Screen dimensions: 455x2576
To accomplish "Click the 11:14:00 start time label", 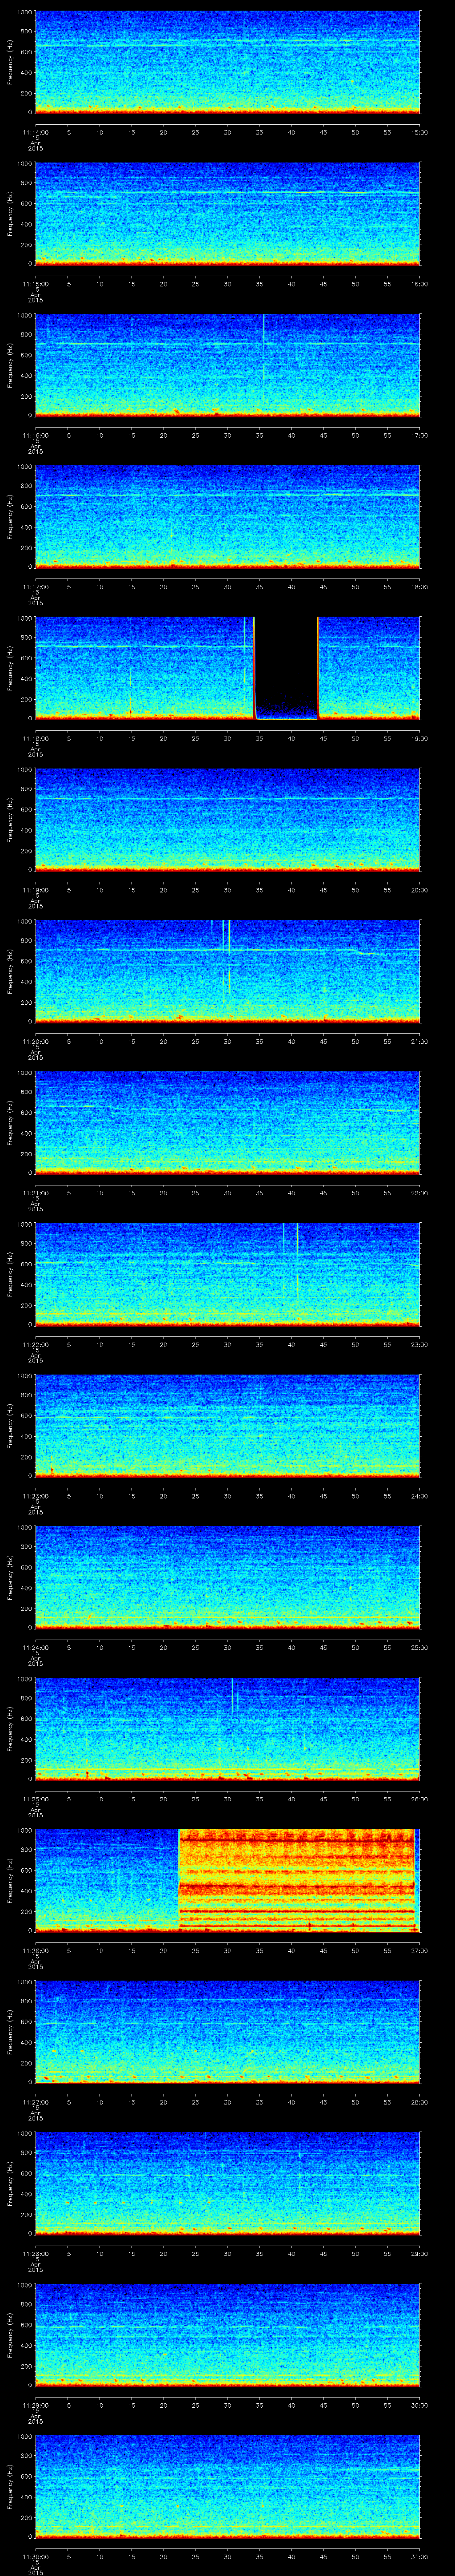I will 35,132.
